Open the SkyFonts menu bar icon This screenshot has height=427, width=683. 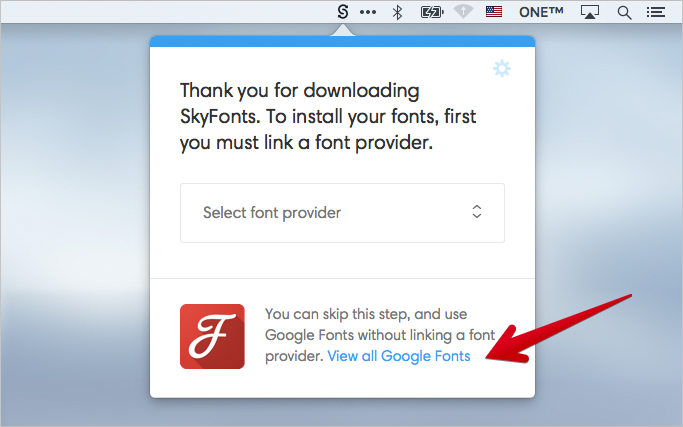coord(343,12)
